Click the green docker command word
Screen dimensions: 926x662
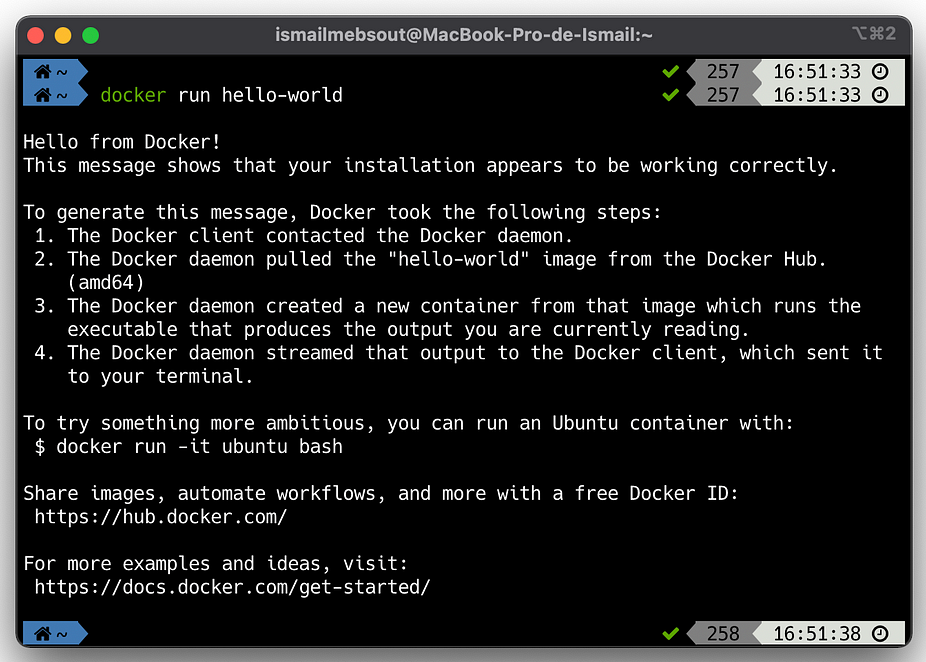click(x=133, y=95)
